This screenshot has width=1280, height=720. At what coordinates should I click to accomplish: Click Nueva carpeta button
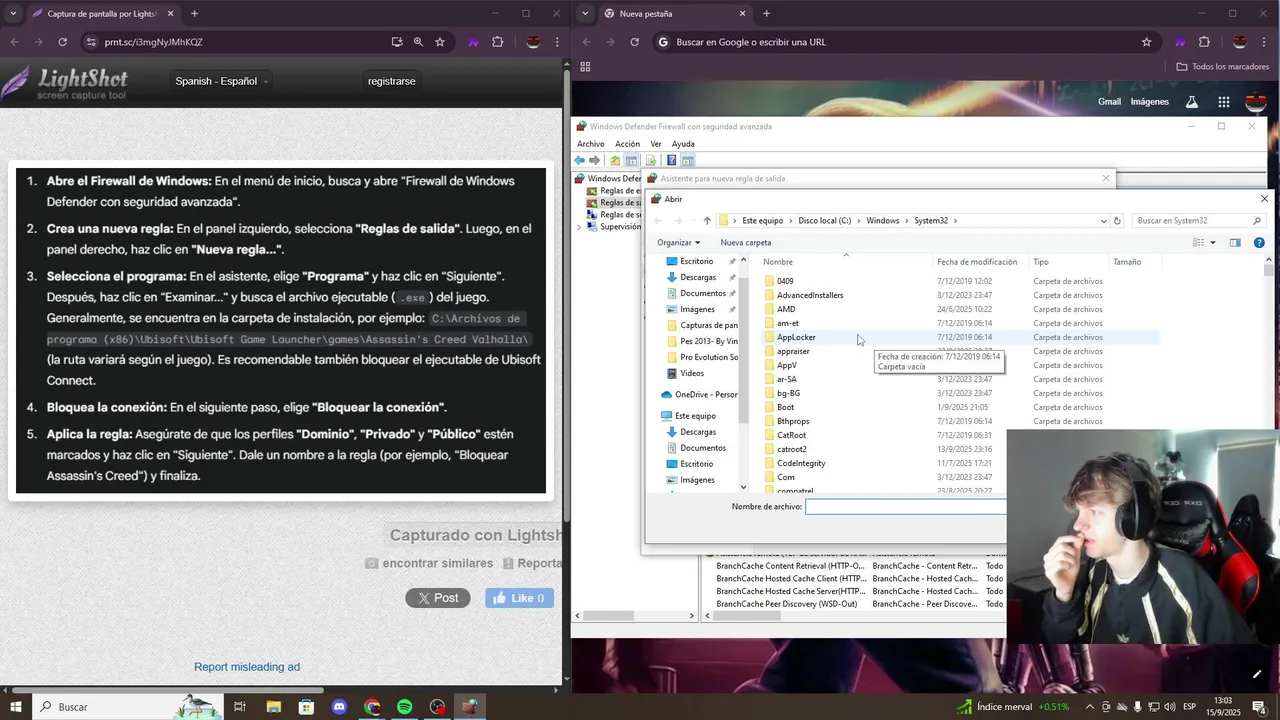point(745,242)
